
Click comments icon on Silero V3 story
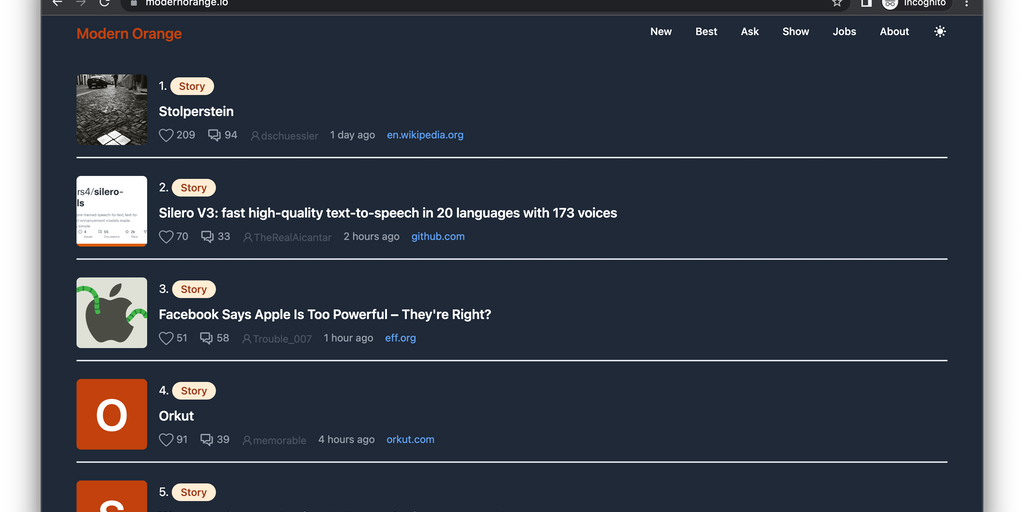(x=207, y=237)
